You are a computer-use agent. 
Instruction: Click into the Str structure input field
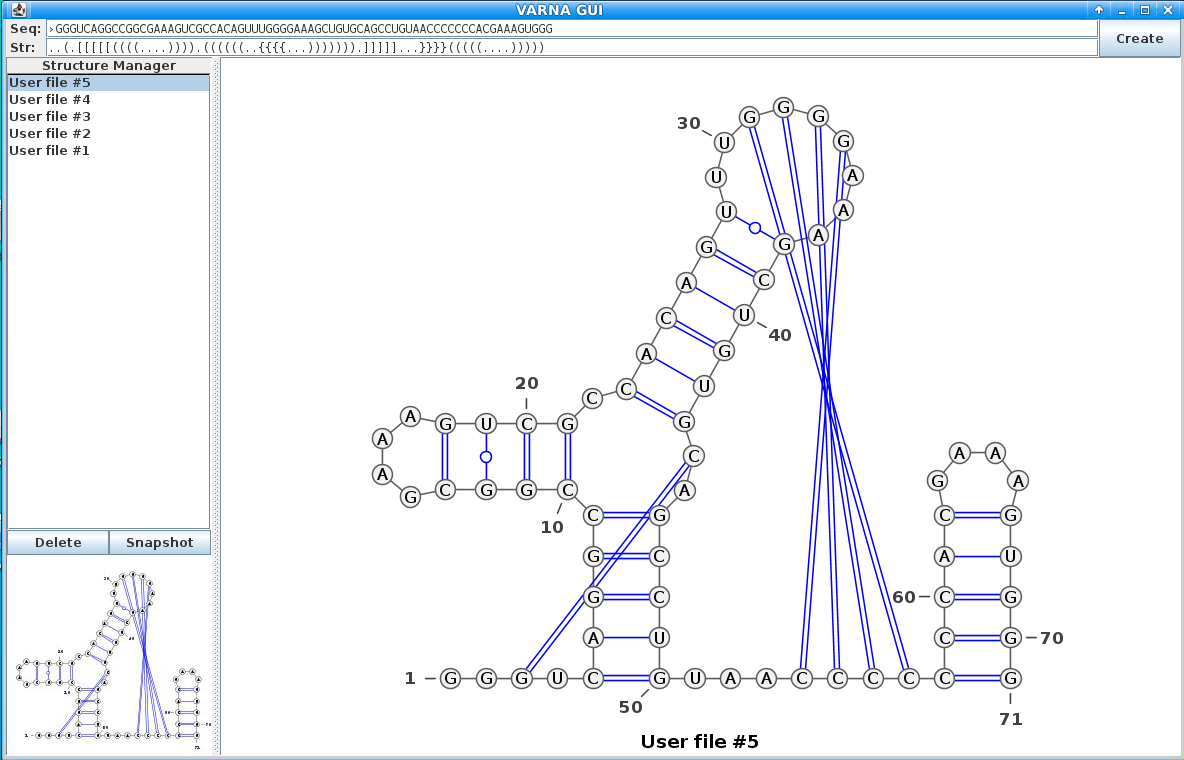click(x=570, y=47)
